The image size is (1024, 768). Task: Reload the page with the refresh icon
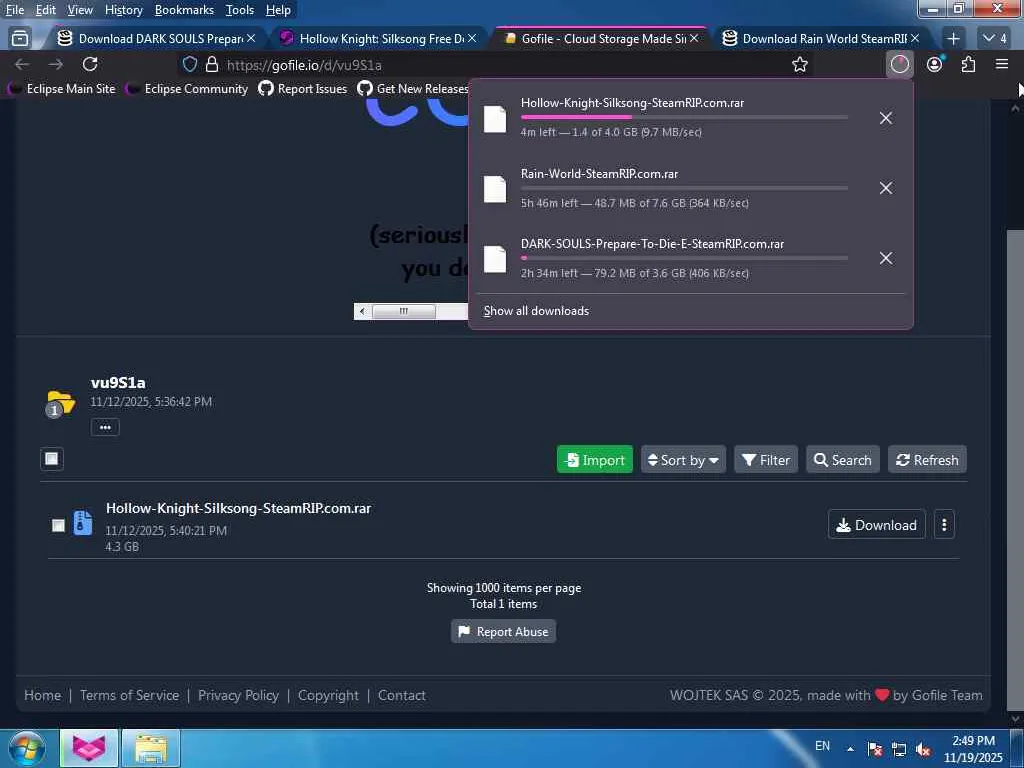click(x=90, y=64)
